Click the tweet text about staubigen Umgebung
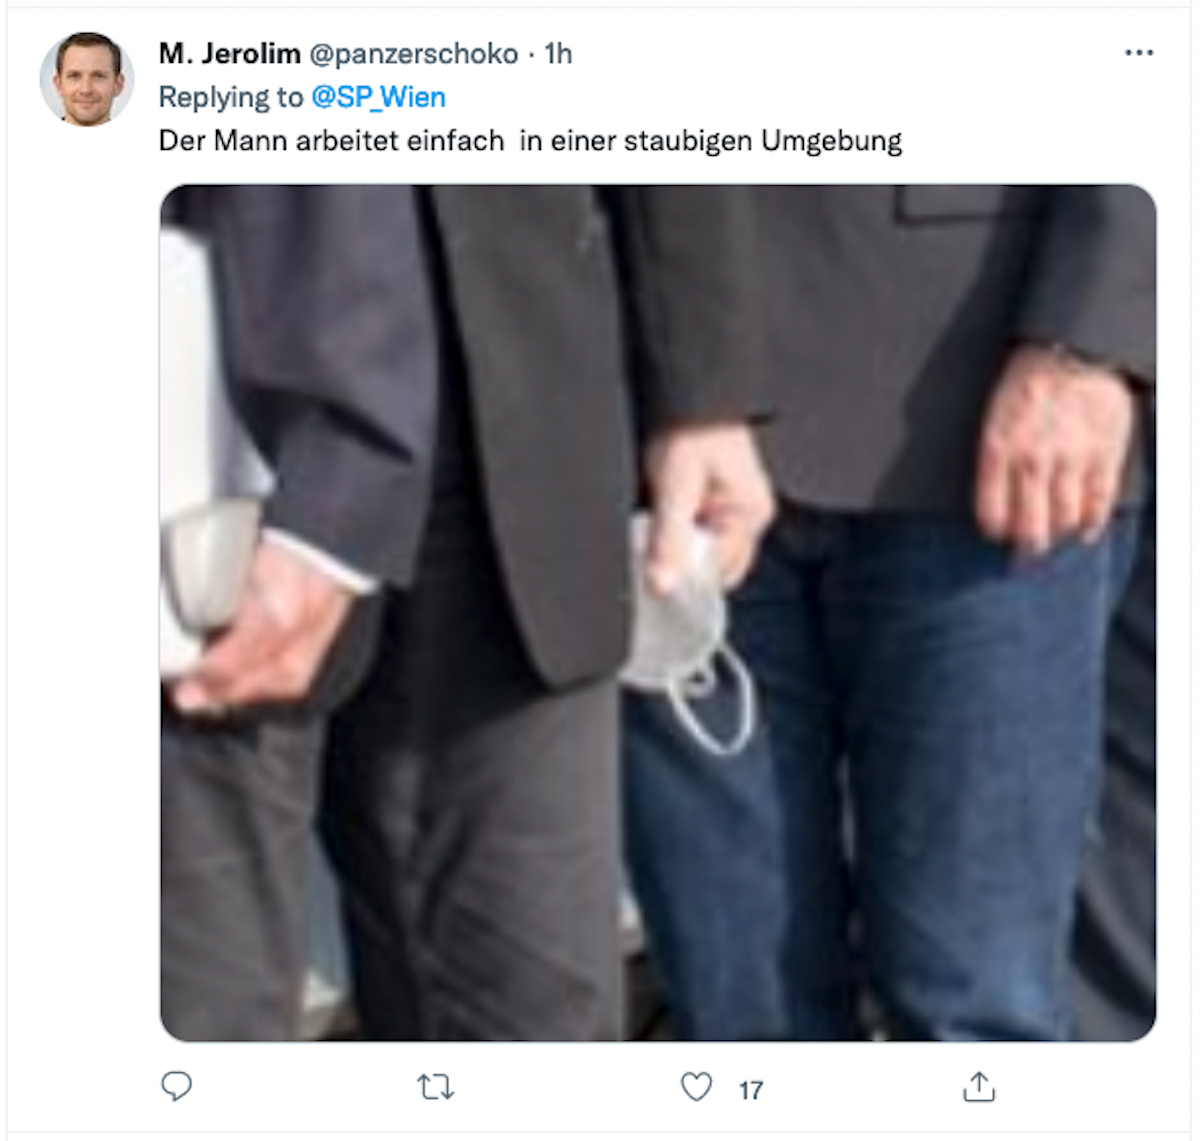The height and width of the screenshot is (1141, 1200). click(x=530, y=141)
